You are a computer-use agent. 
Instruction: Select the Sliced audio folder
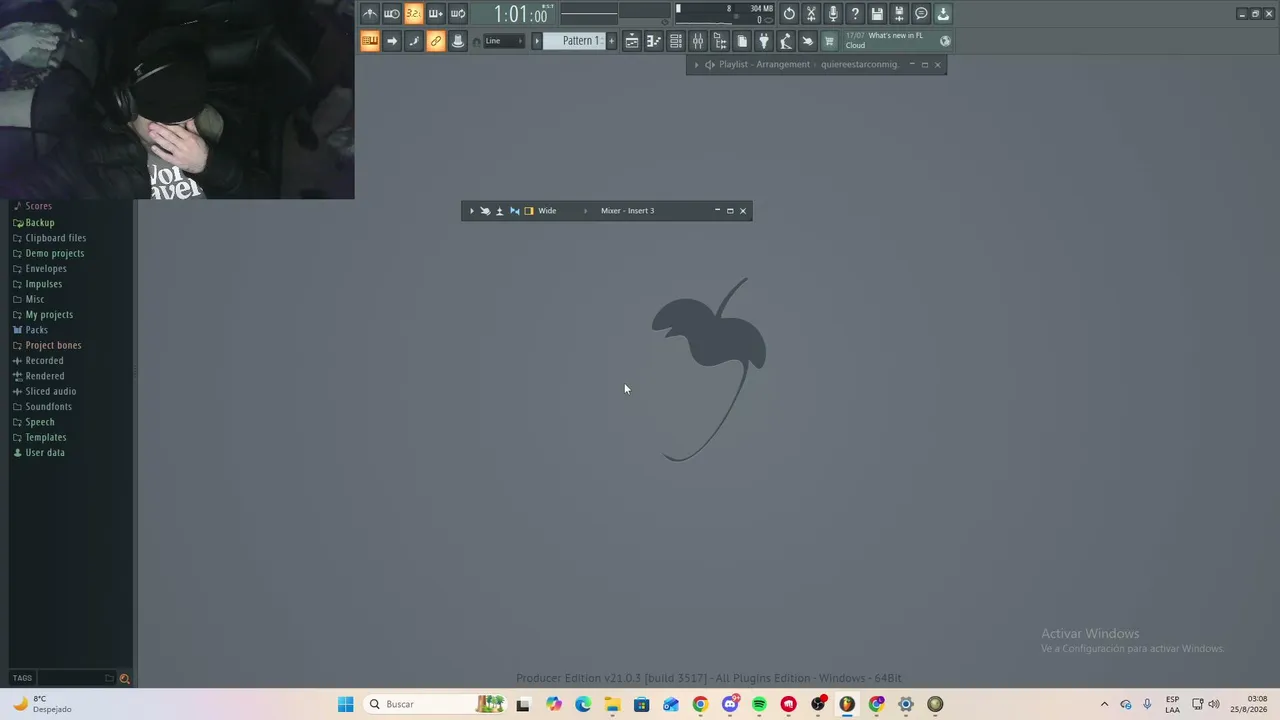50,392
